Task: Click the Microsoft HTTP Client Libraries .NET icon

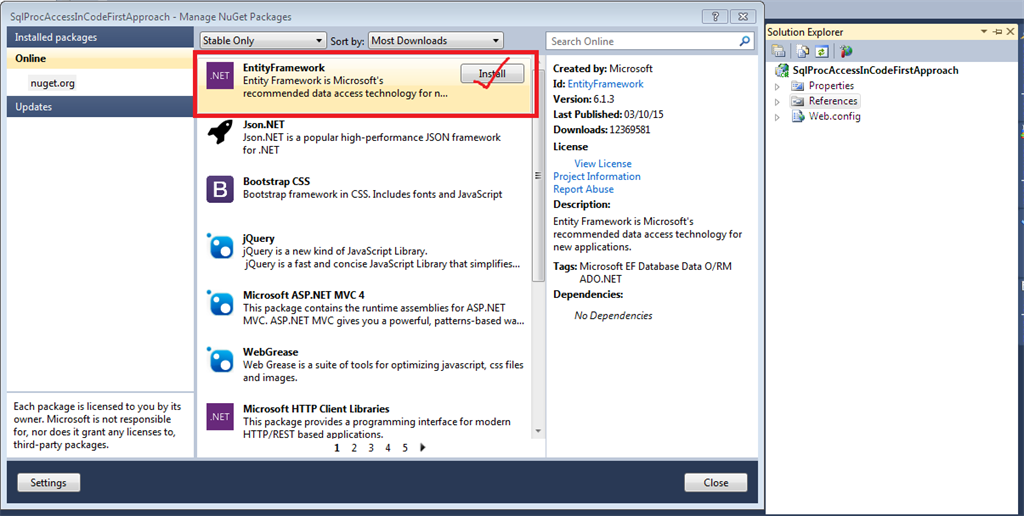Action: point(220,416)
